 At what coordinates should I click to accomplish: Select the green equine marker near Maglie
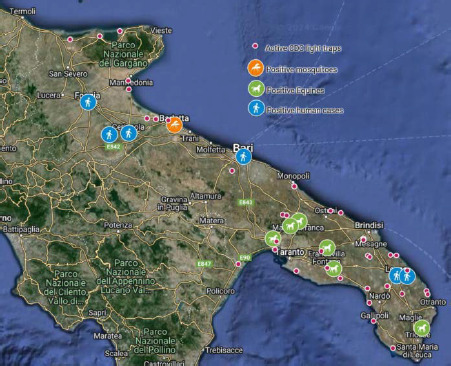tap(422, 328)
